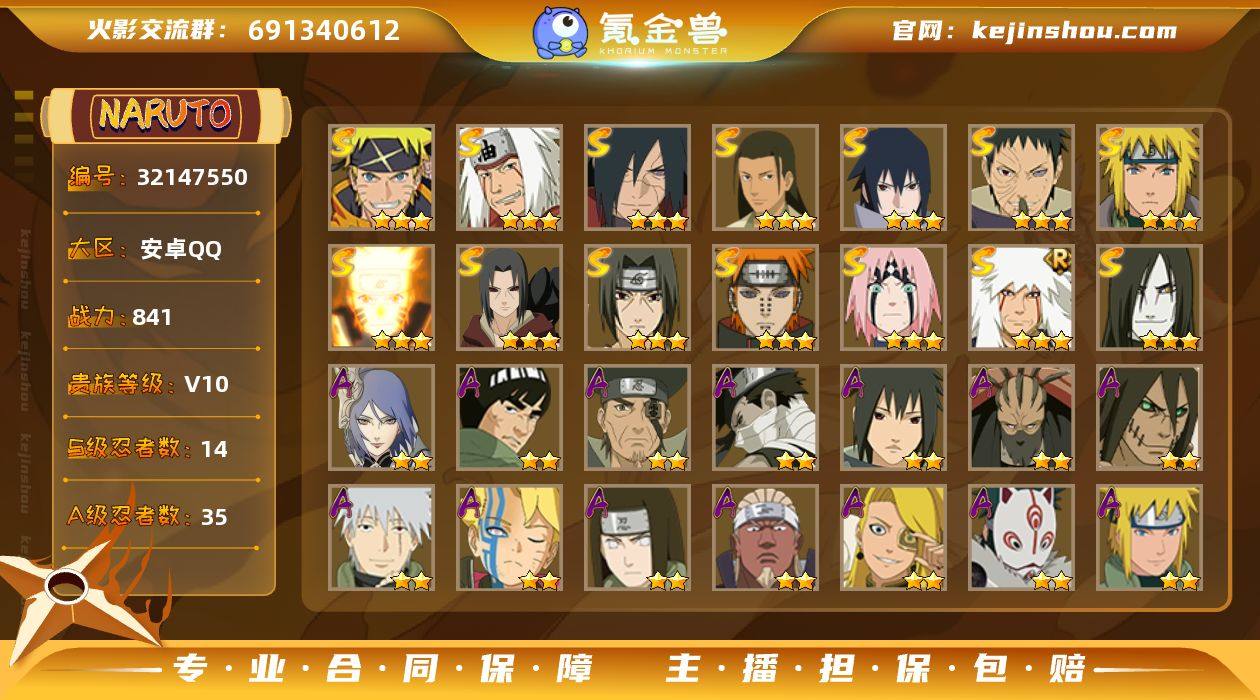Select orange-haired Pain character portrait
Screen dimensions: 1260x700
pyautogui.click(x=765, y=298)
